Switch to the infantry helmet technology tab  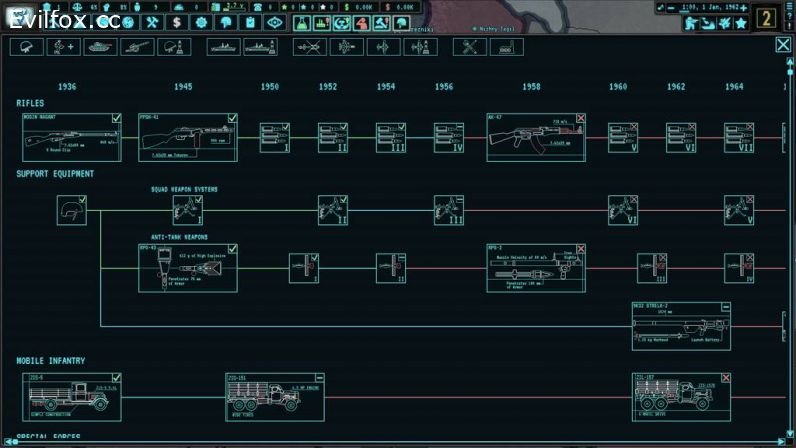tap(26, 46)
